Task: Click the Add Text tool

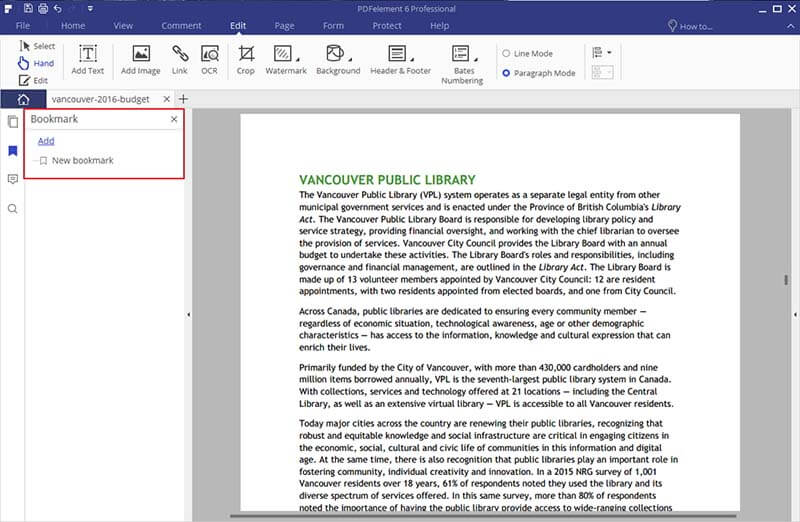Action: (87, 60)
